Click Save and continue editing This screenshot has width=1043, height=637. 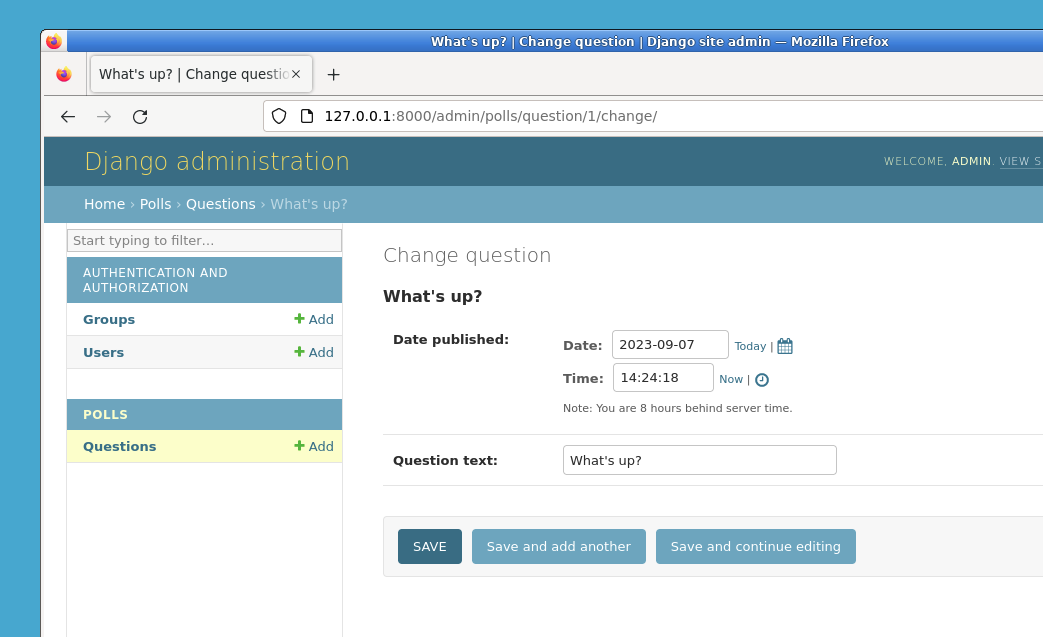point(755,546)
